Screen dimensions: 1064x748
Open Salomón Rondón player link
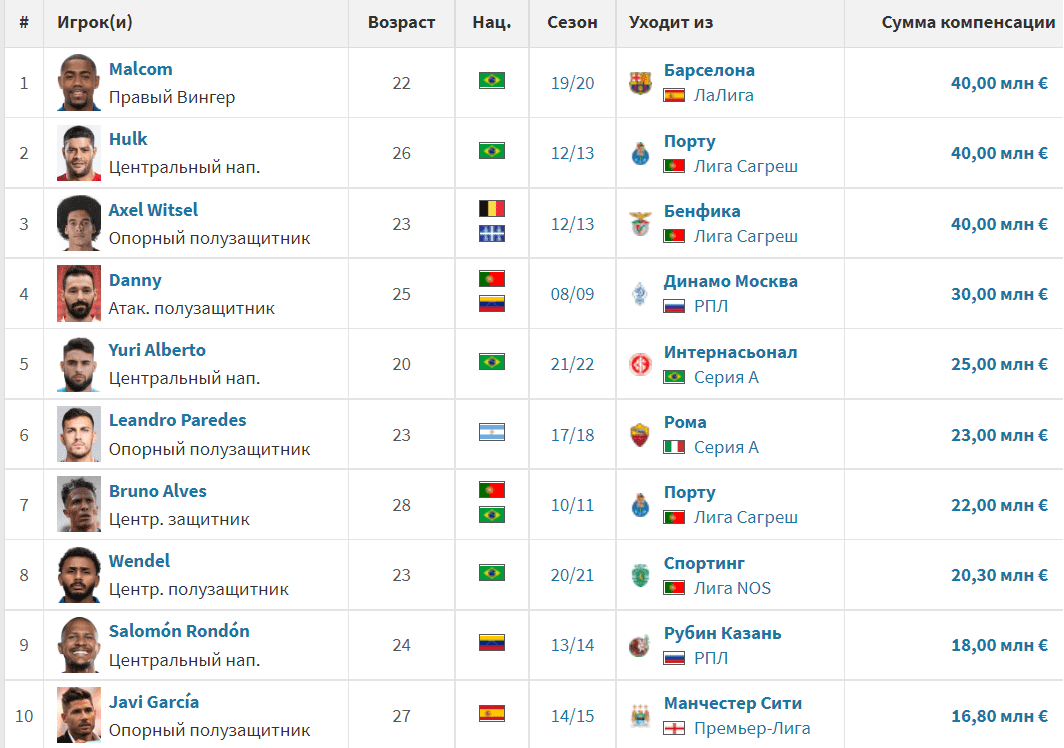(179, 631)
